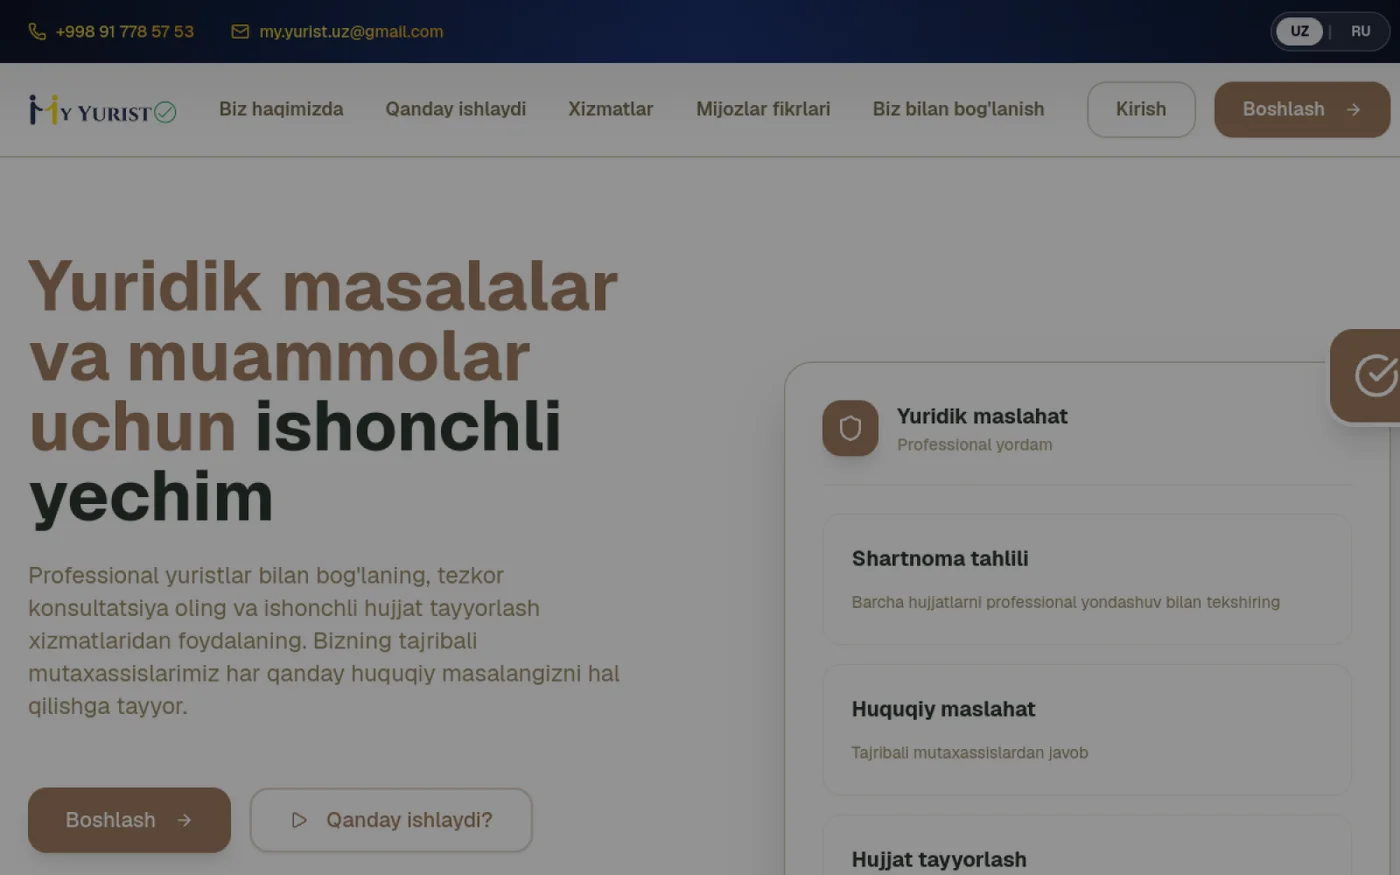Call the number +998 91 778 57 53
The image size is (1400, 875).
tap(125, 32)
